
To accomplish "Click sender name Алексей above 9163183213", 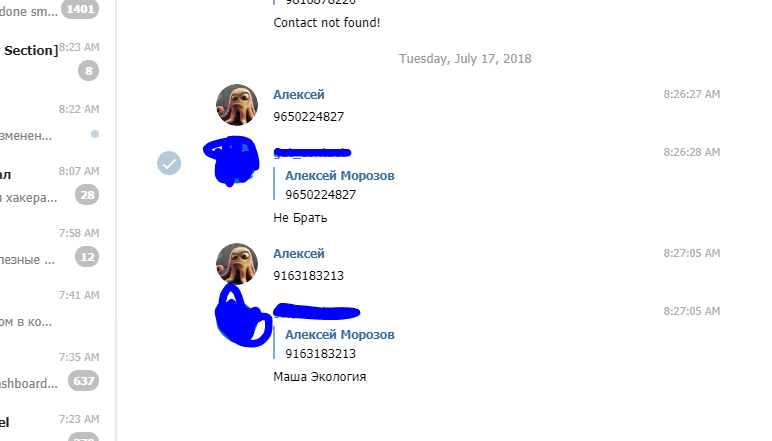I will pyautogui.click(x=299, y=253).
